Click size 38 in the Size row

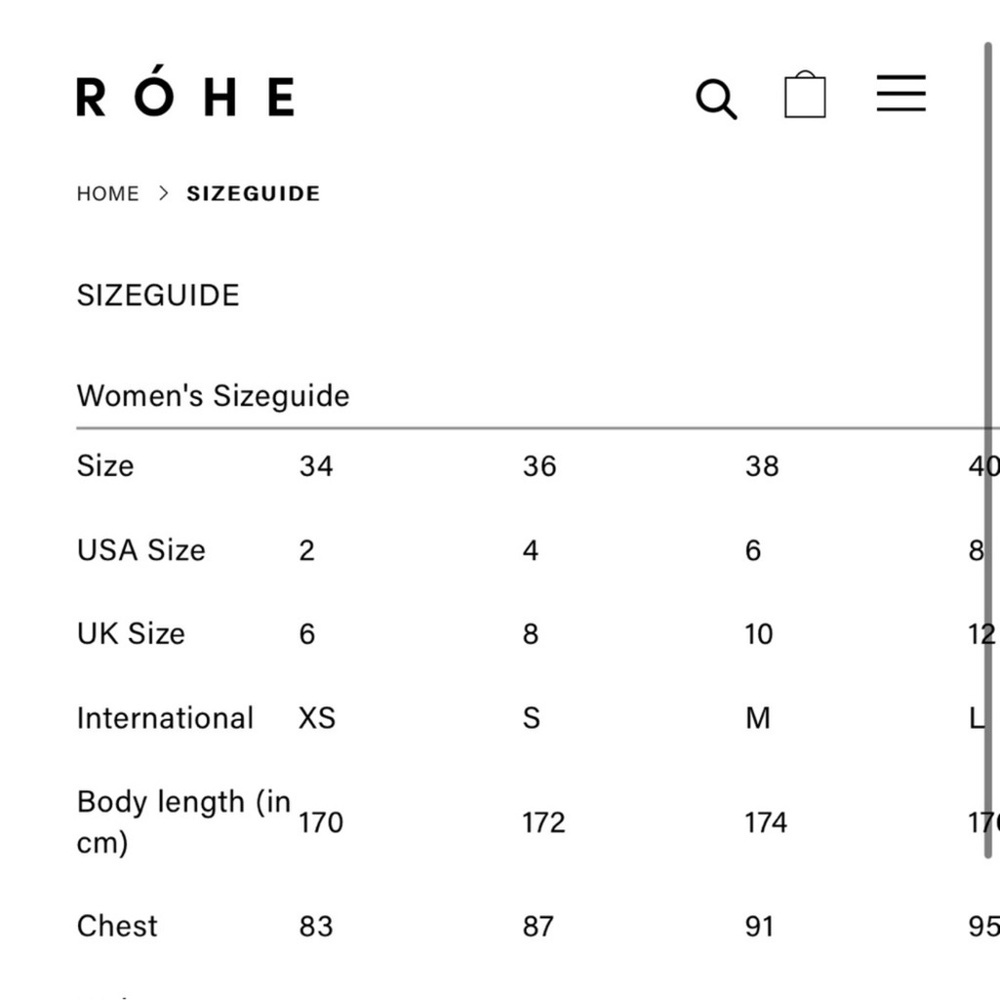click(x=761, y=466)
